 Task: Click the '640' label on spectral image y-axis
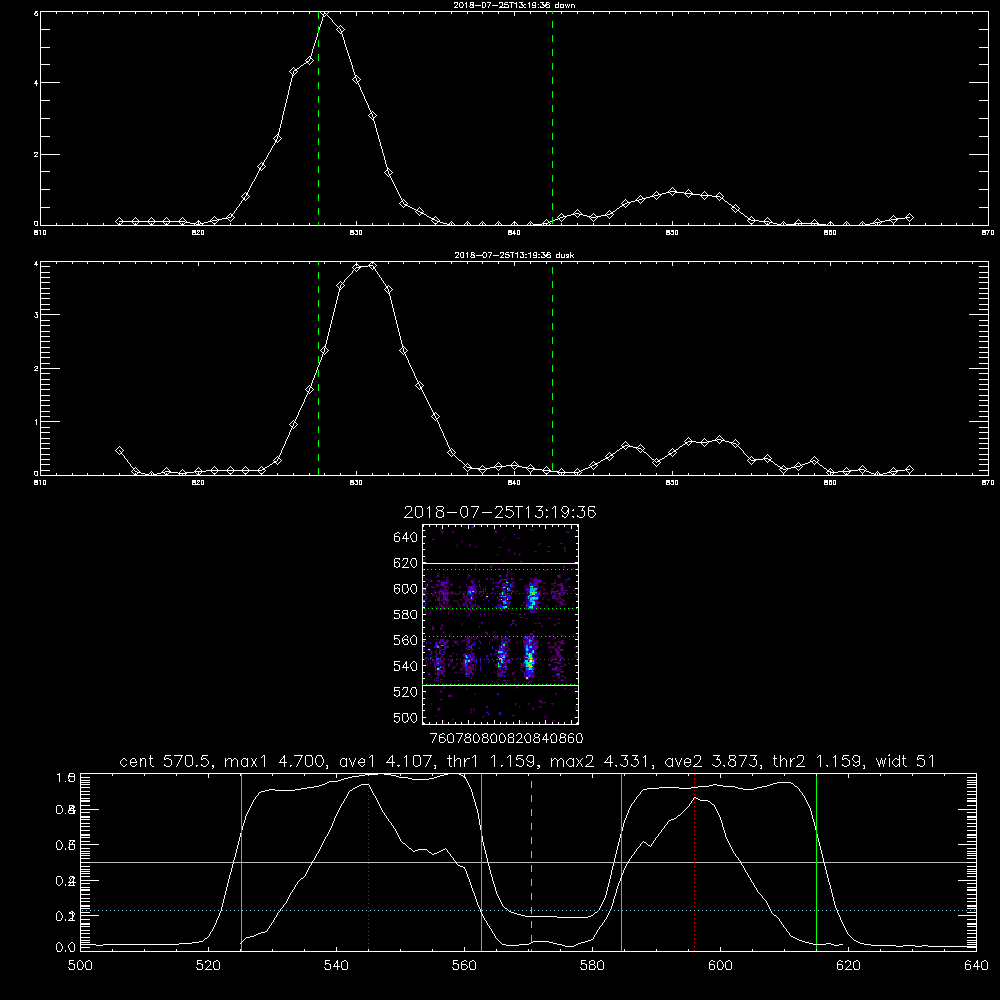click(x=406, y=538)
